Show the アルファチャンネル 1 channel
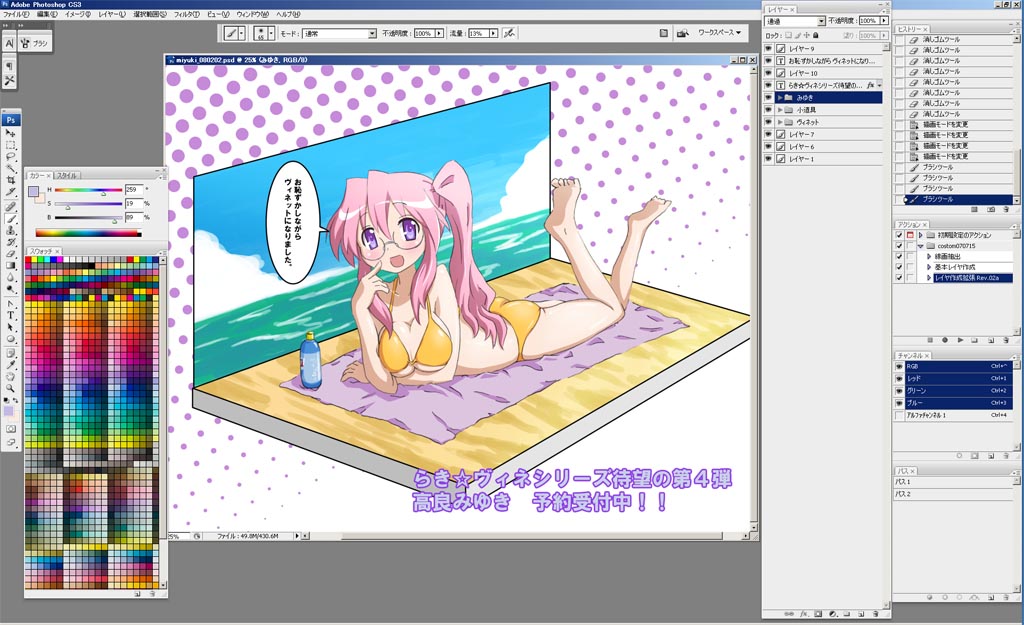Screen dimensions: 1024x625 click(x=899, y=415)
